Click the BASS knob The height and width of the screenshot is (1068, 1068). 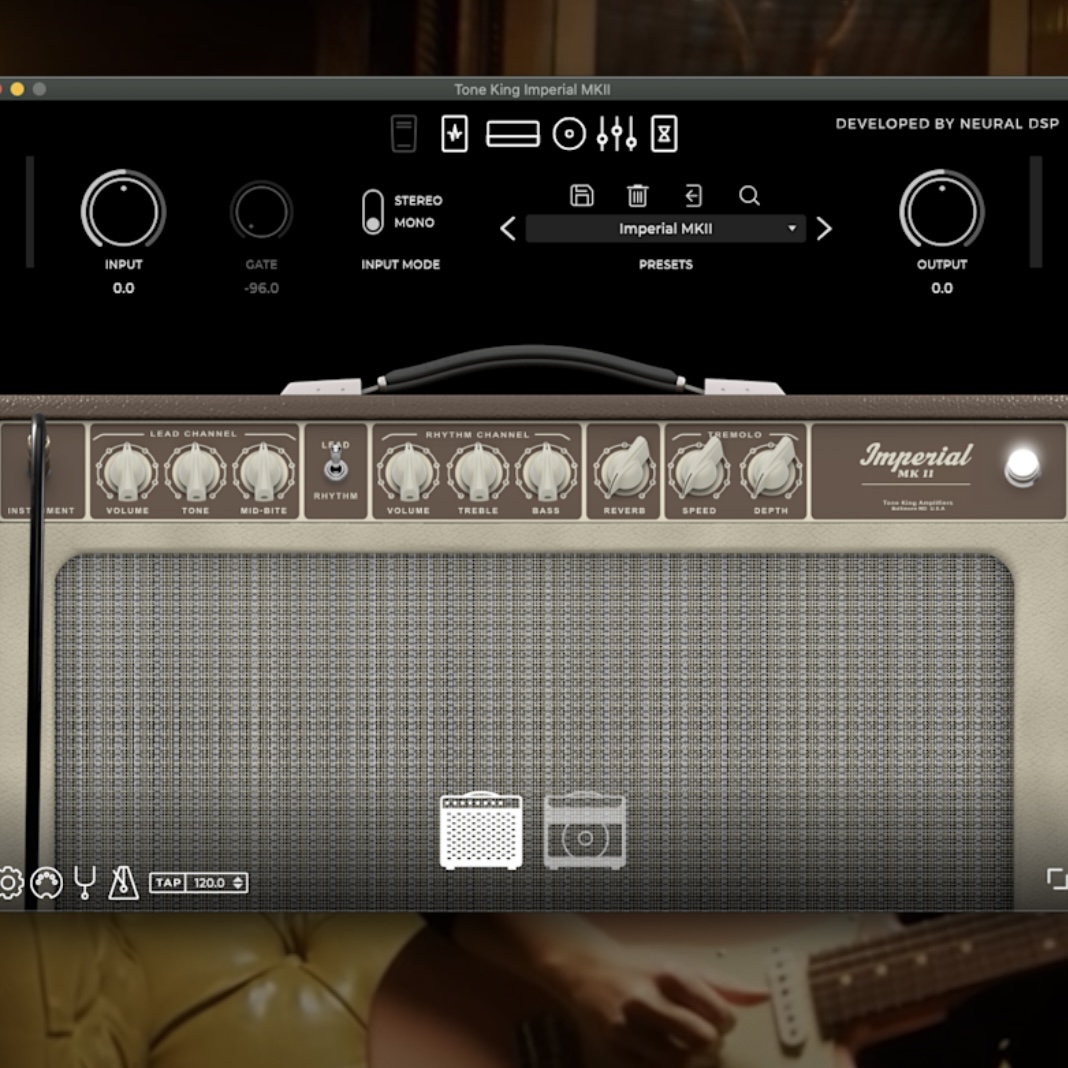click(x=546, y=471)
